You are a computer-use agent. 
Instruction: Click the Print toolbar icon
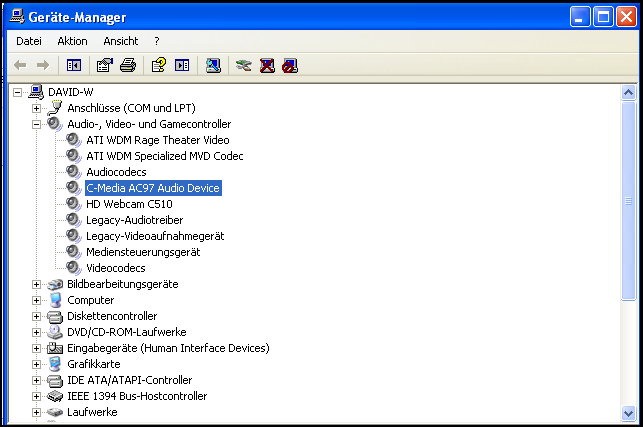click(x=128, y=65)
